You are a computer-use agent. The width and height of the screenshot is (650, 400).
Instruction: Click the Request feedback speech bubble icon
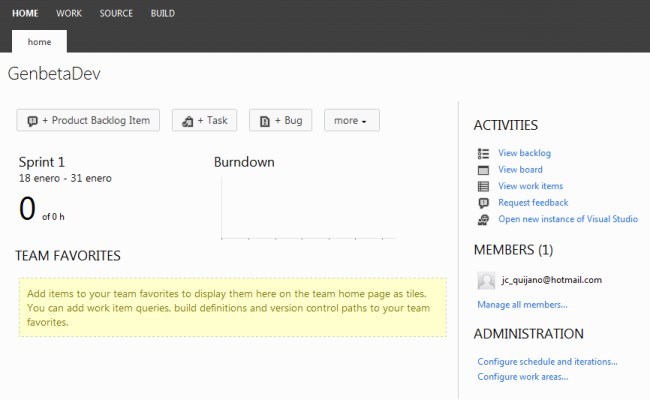pyautogui.click(x=483, y=203)
